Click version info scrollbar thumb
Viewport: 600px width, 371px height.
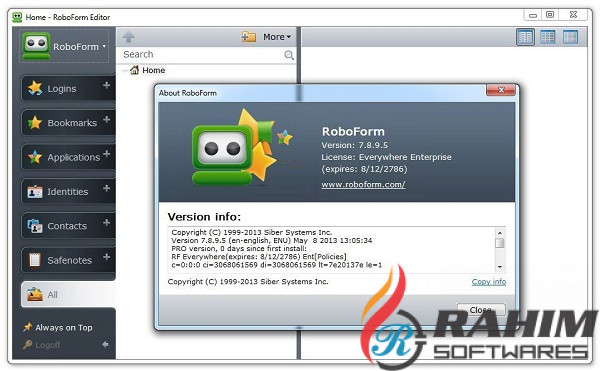coord(499,243)
